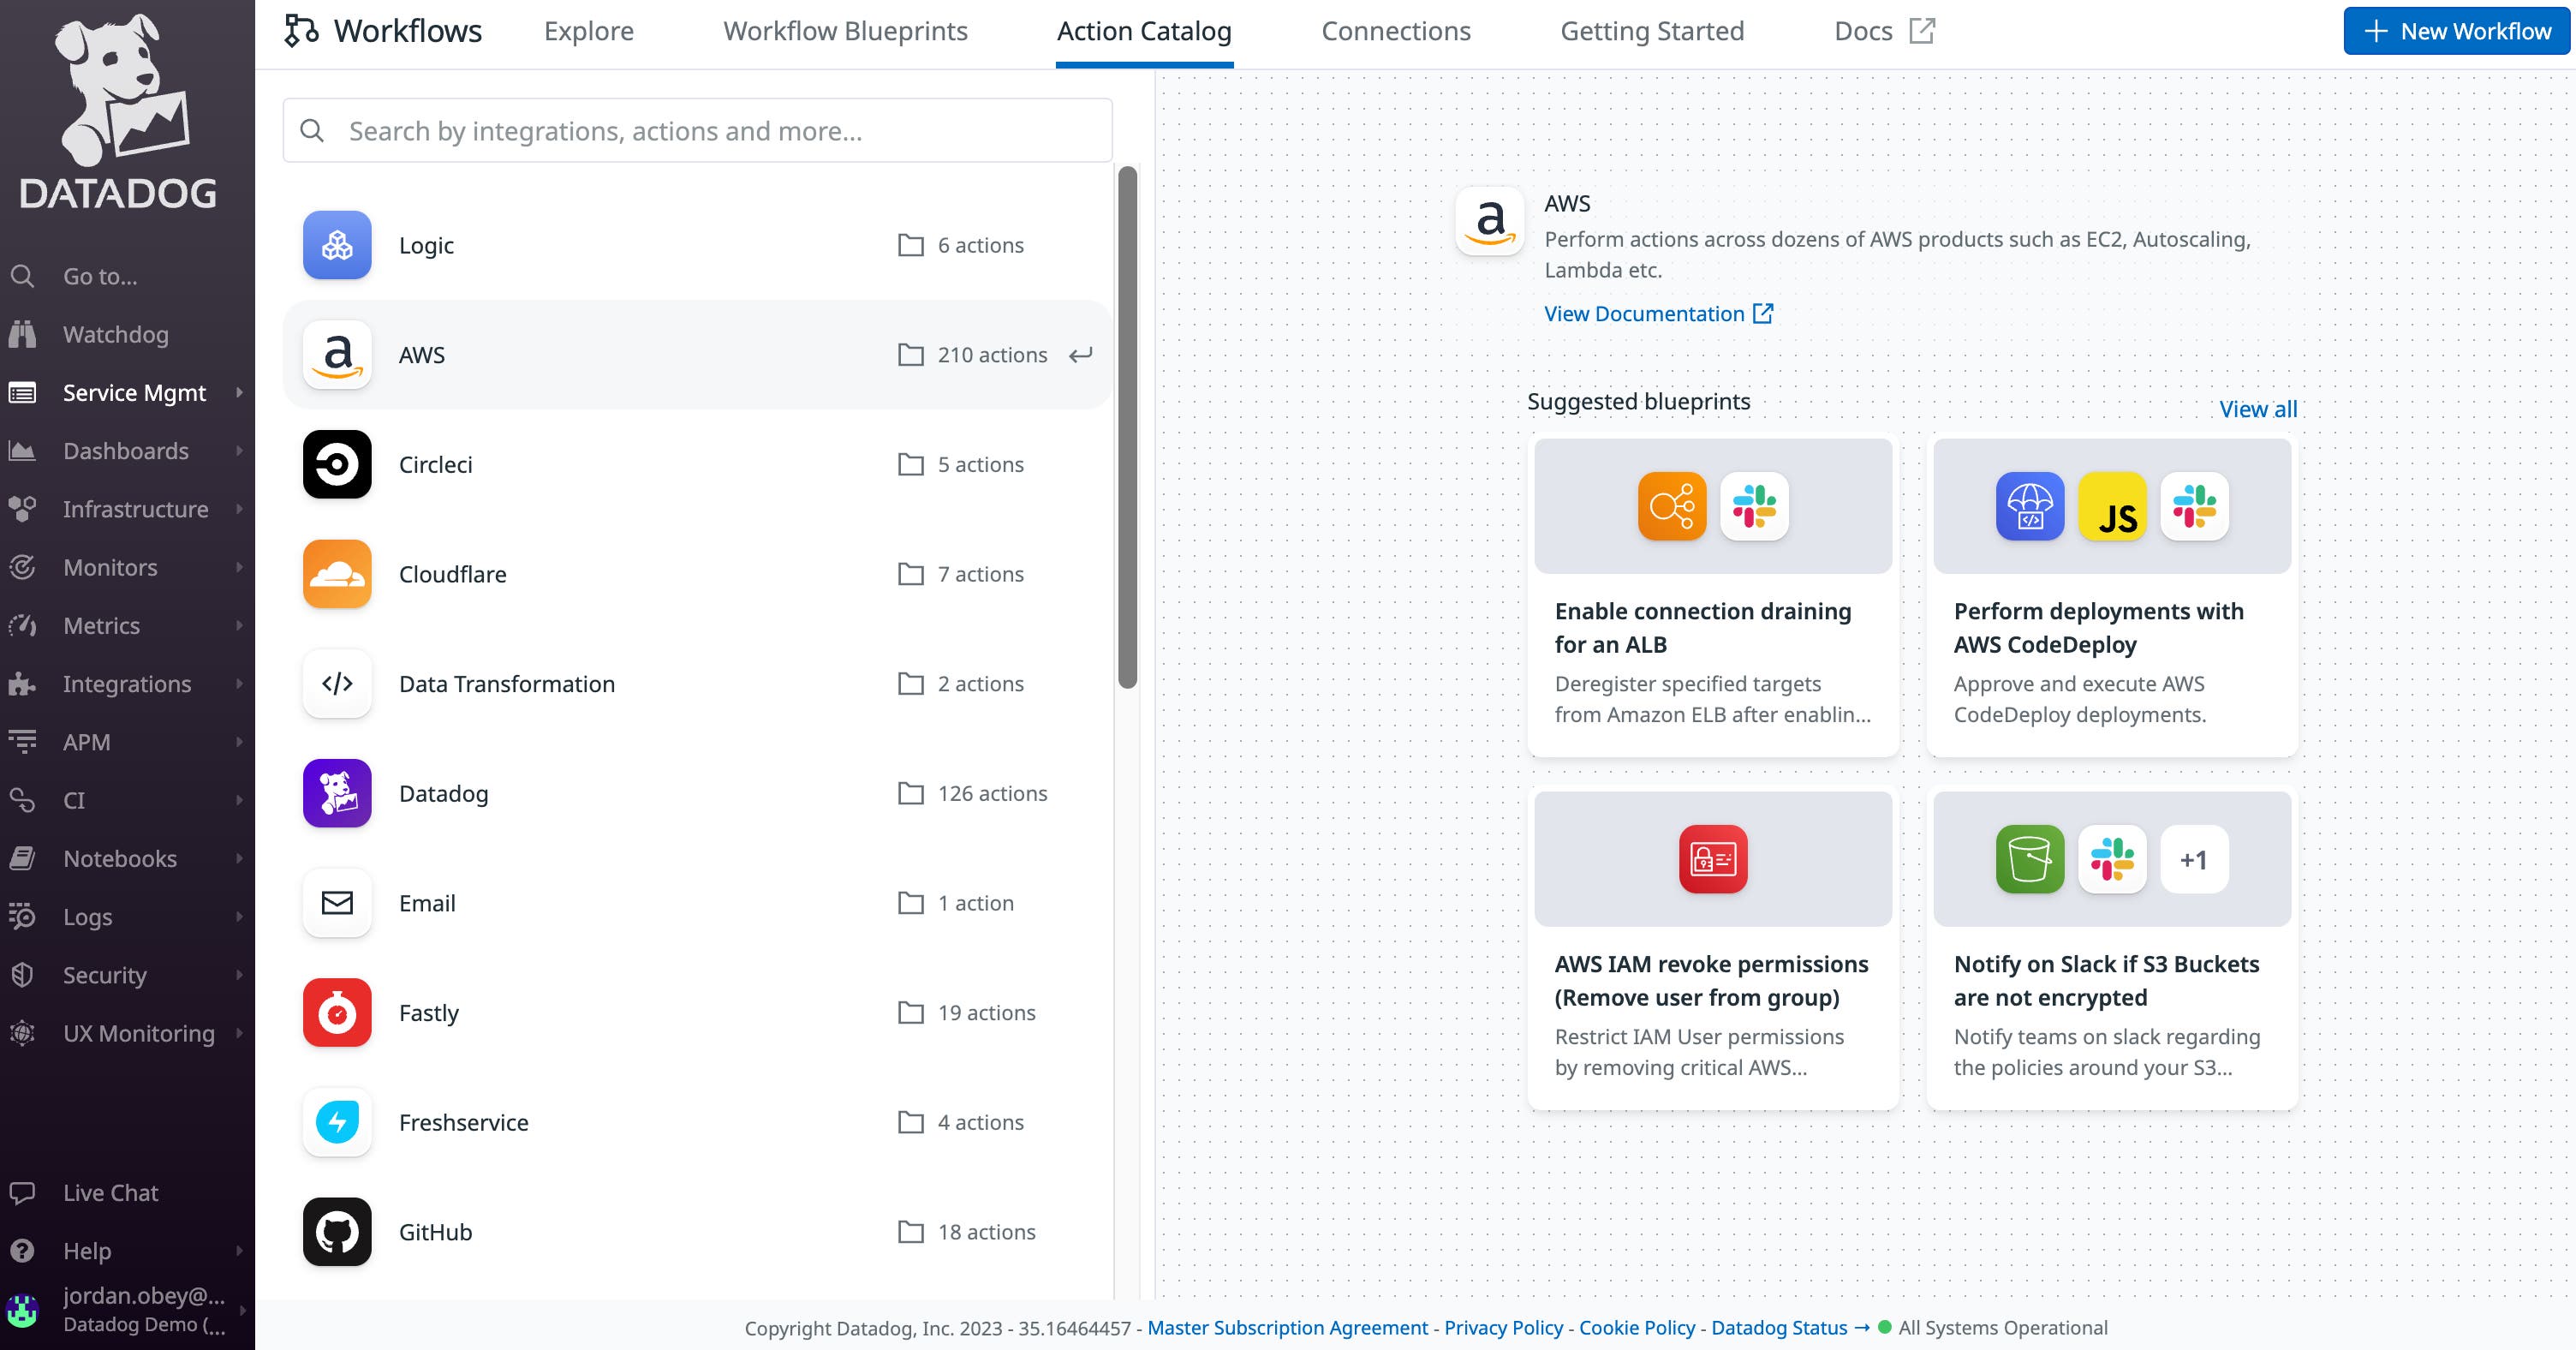
Task: Click the New Workflow button
Action: (x=2455, y=30)
